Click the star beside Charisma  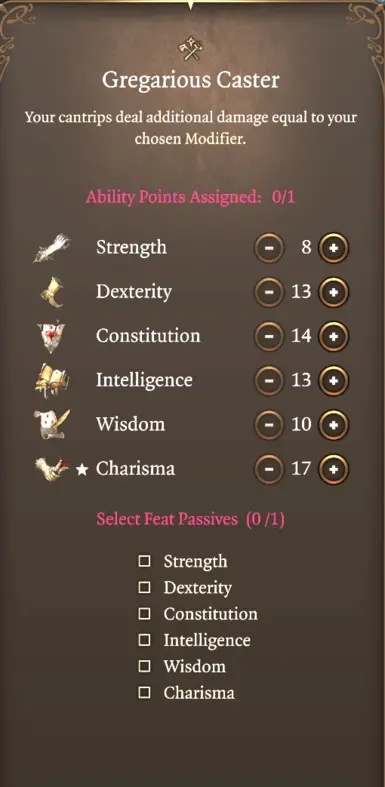[82, 469]
